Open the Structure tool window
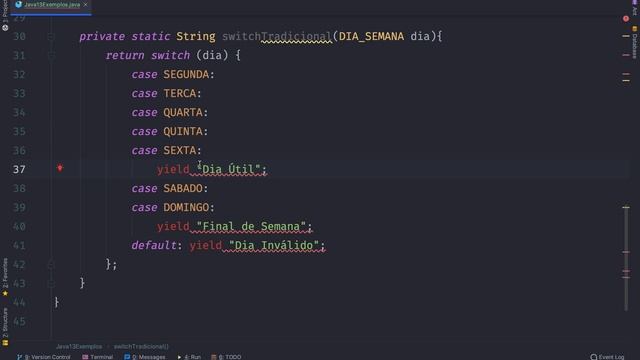The height and width of the screenshot is (360, 640). click(5, 327)
